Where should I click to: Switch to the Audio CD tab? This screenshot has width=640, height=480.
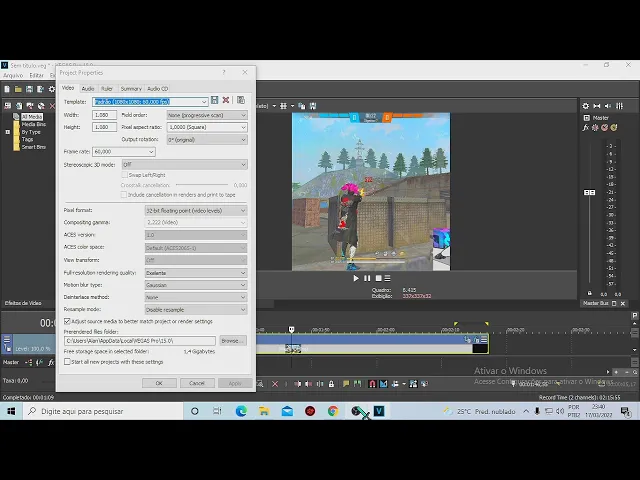click(x=158, y=89)
